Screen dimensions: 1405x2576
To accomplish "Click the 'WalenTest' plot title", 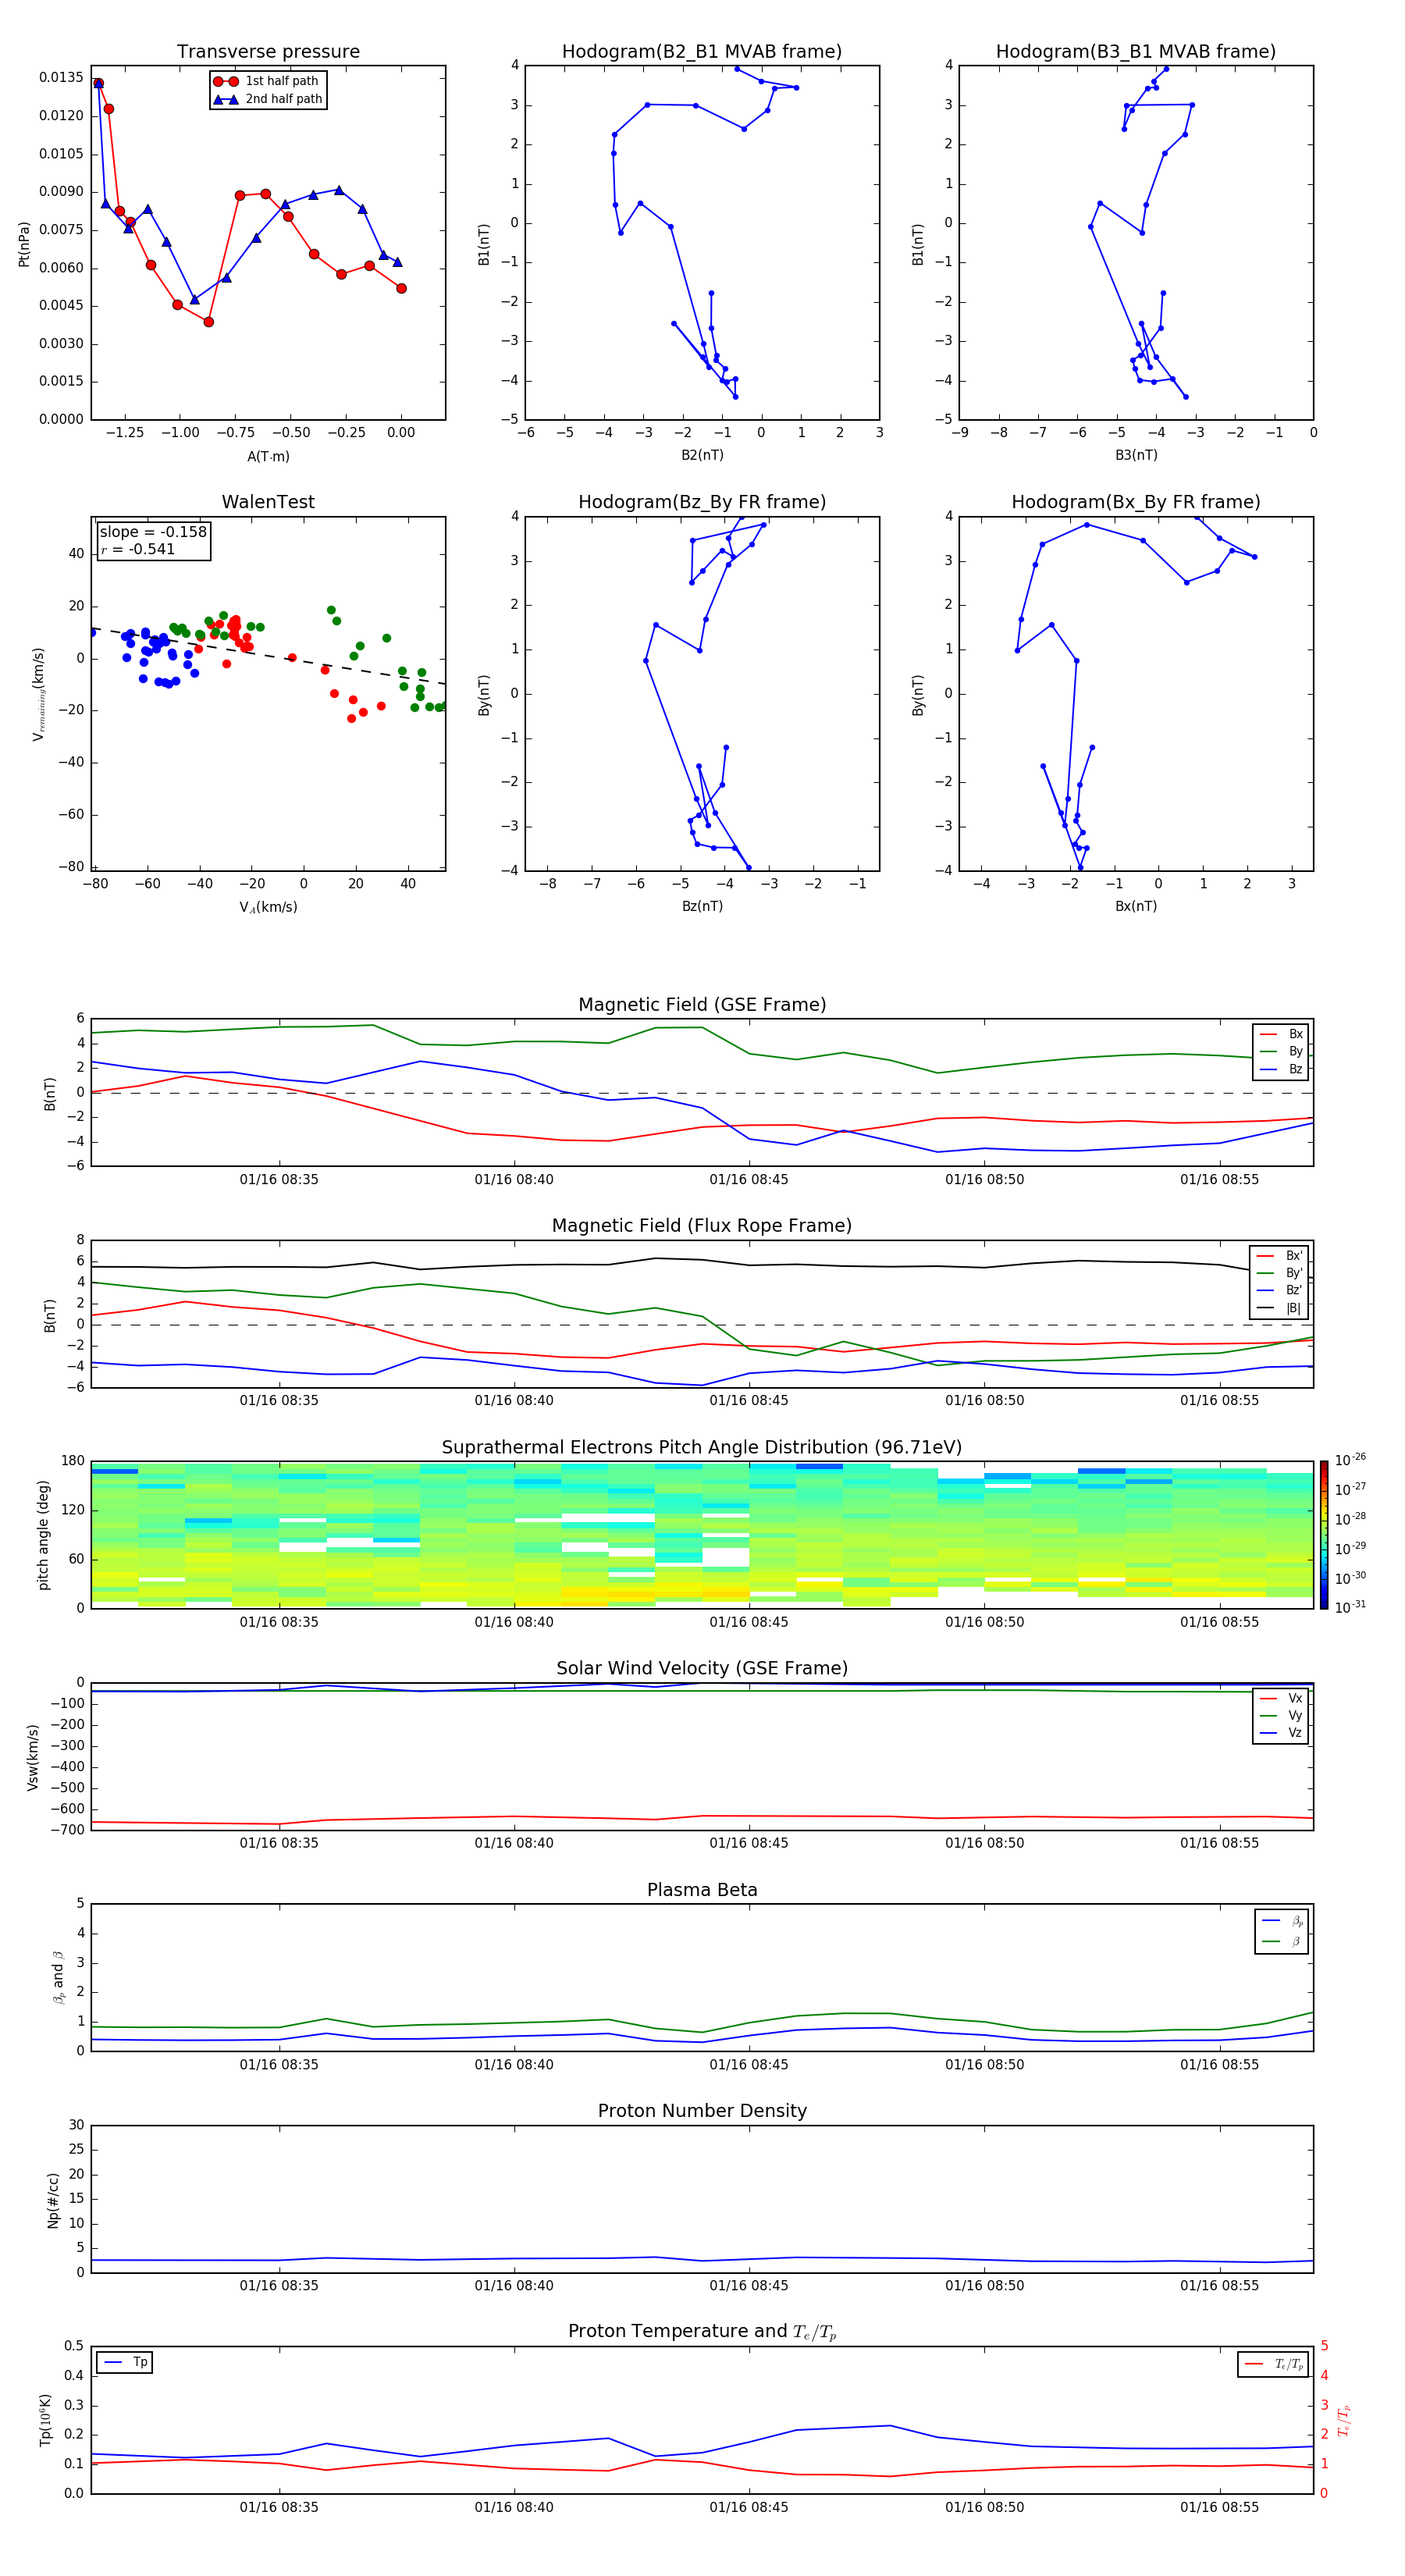I will tap(268, 502).
